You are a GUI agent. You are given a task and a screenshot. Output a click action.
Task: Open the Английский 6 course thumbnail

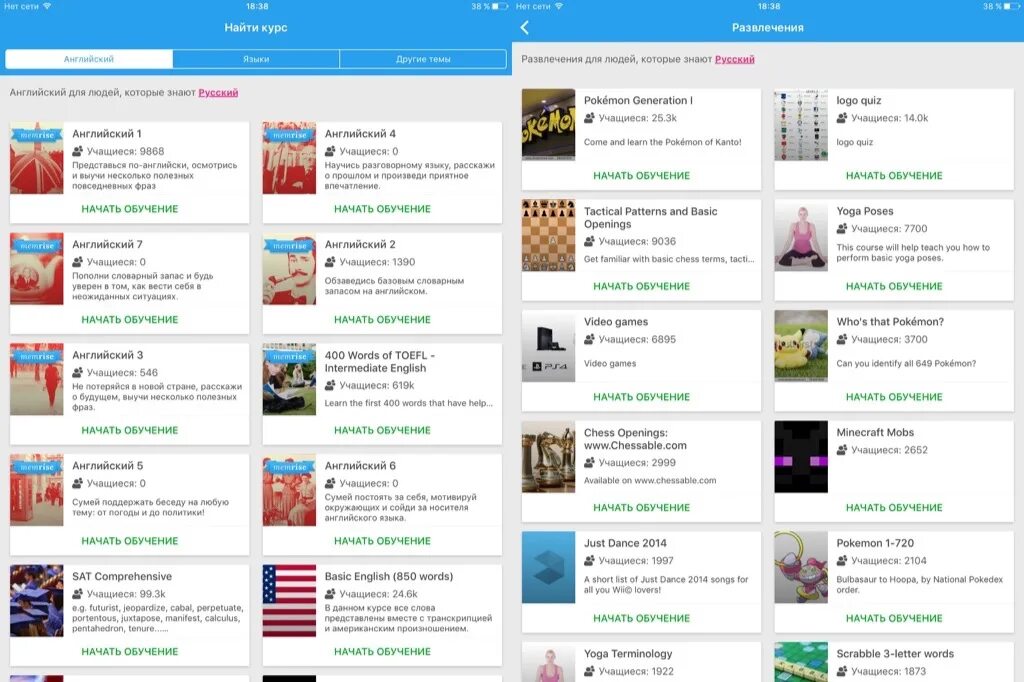(289, 490)
